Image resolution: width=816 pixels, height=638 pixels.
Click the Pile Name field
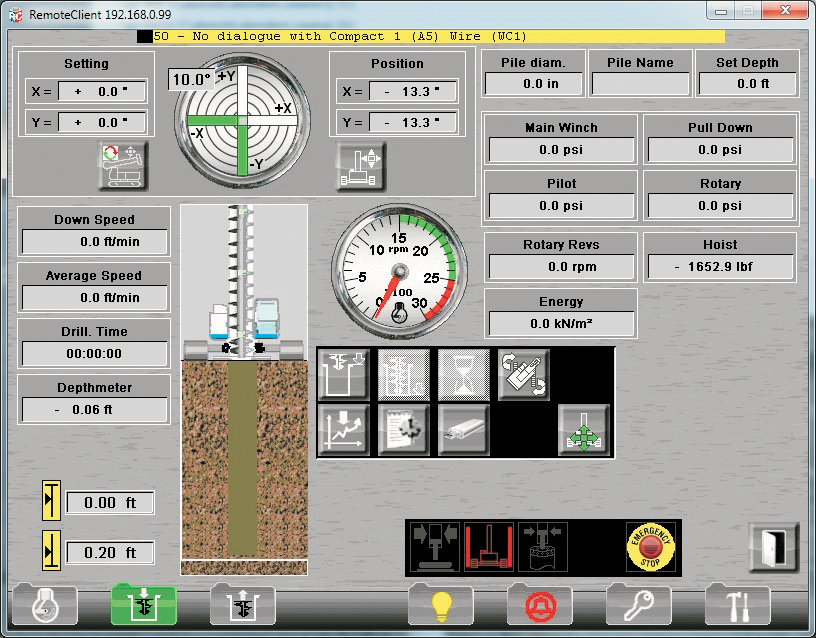640,84
